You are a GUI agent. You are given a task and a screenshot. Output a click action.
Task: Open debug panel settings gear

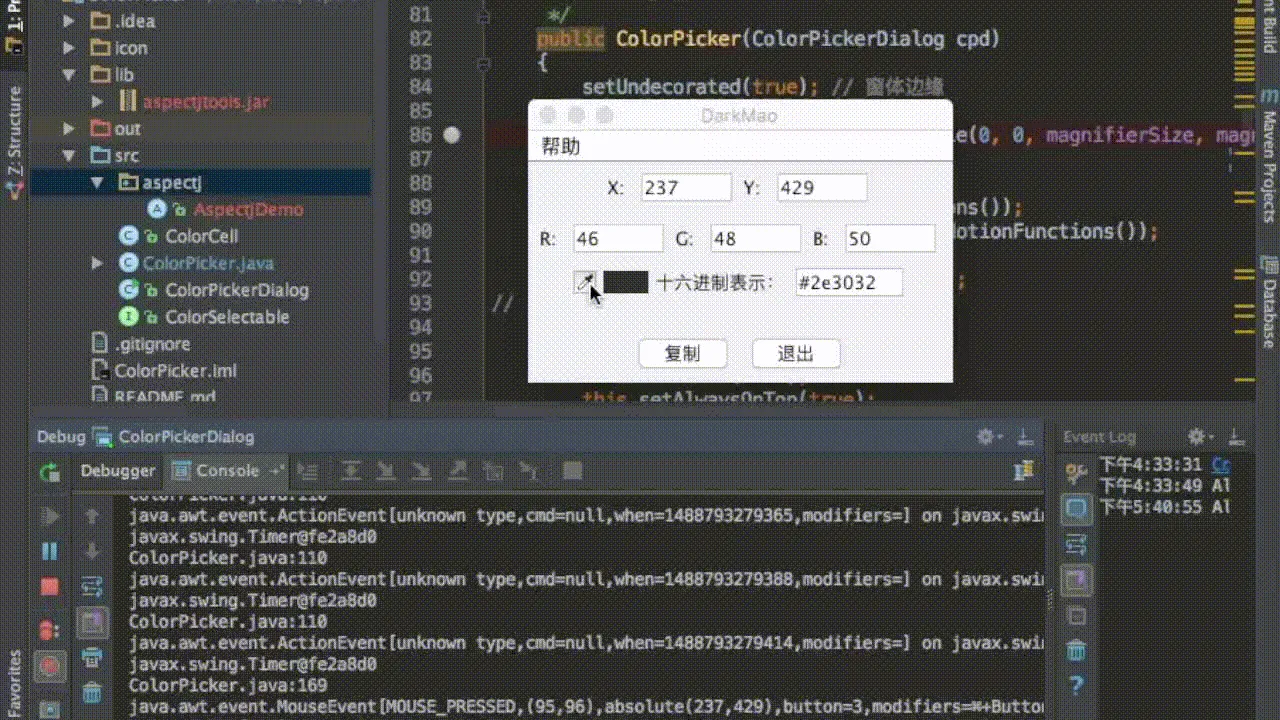pos(986,437)
